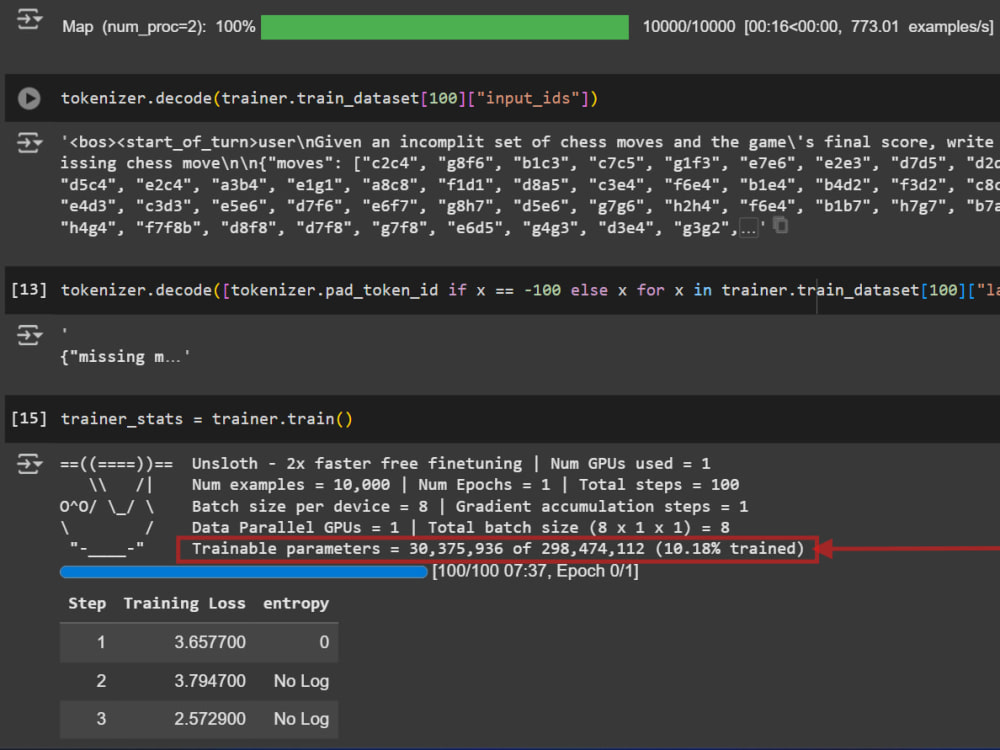Click step number 1 in the table
The height and width of the screenshot is (750, 1000).
(101, 642)
